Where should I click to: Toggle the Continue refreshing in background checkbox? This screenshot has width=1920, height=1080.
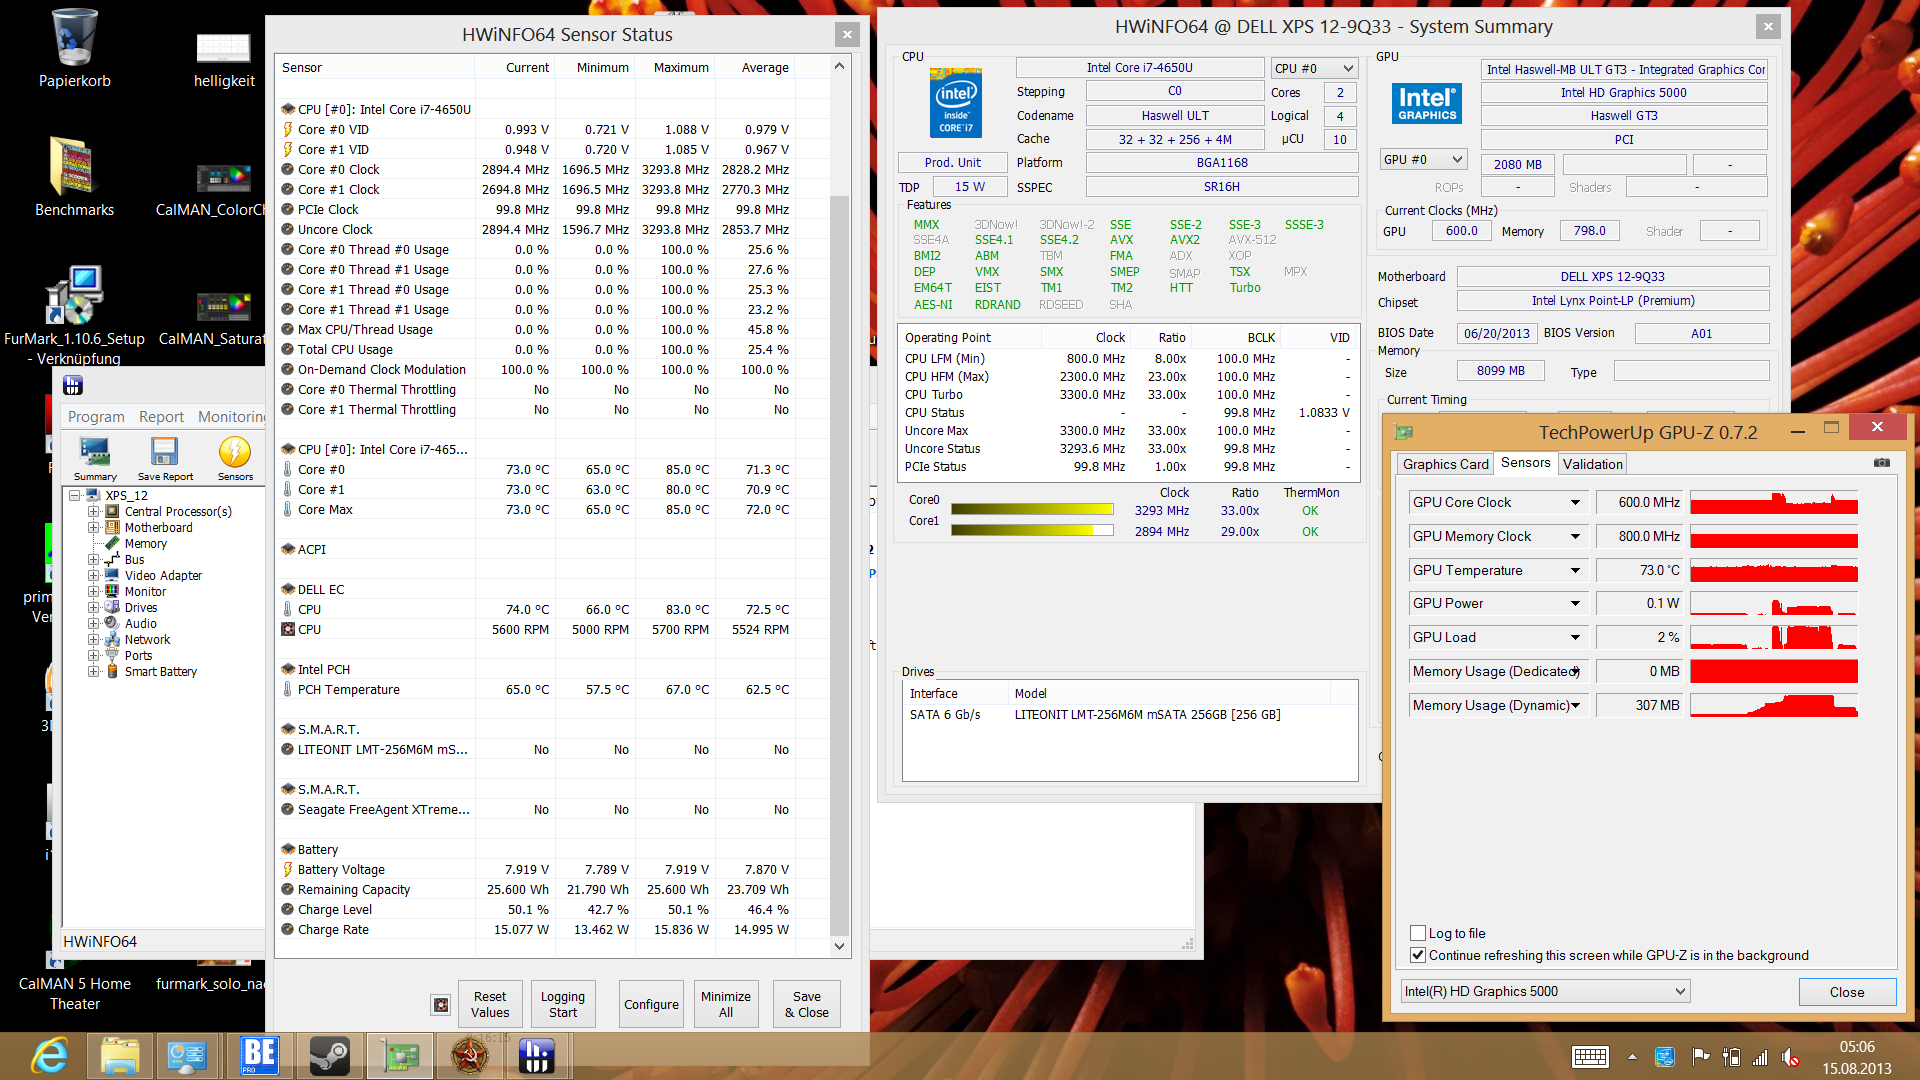(1418, 955)
